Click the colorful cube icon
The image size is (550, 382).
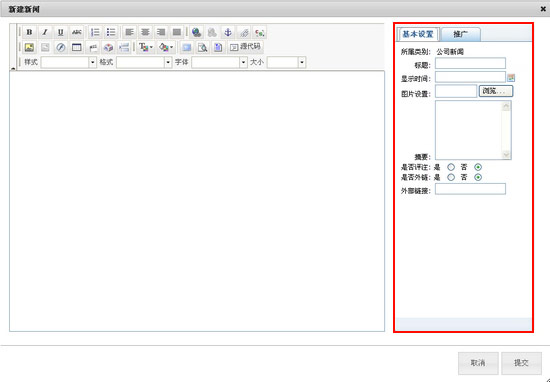point(108,47)
